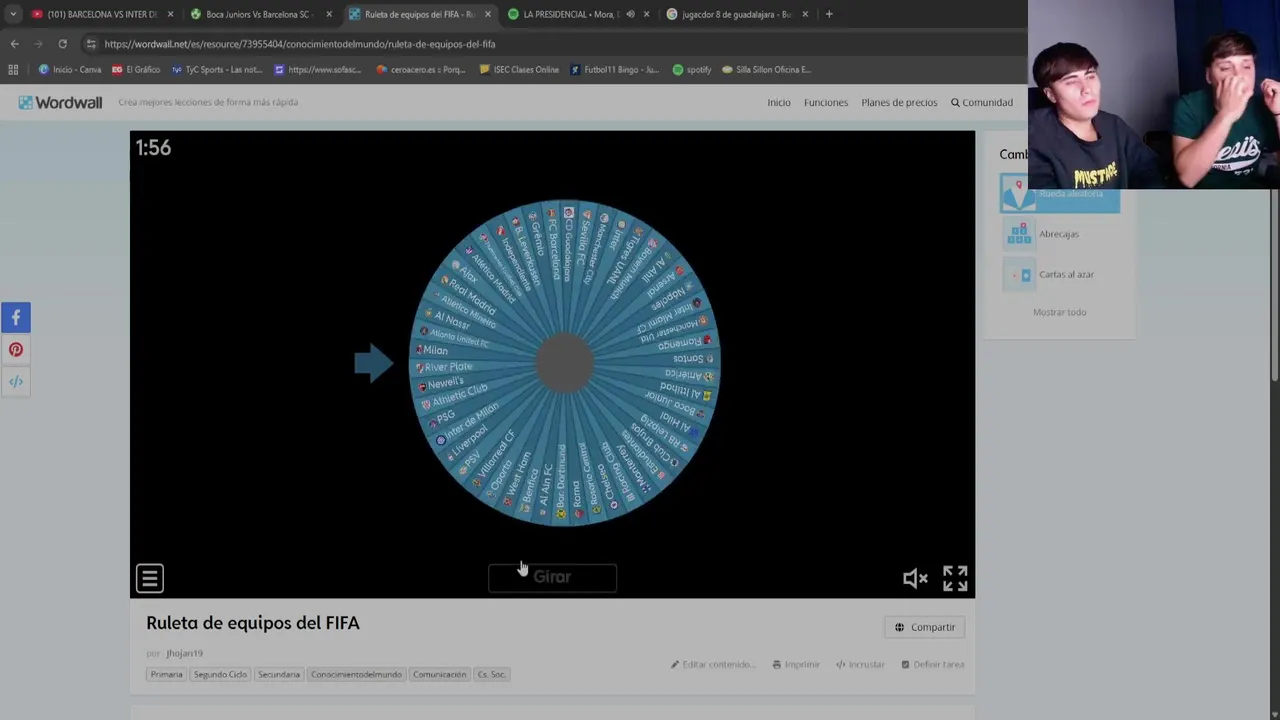Open the Funciones navigation link

click(826, 102)
